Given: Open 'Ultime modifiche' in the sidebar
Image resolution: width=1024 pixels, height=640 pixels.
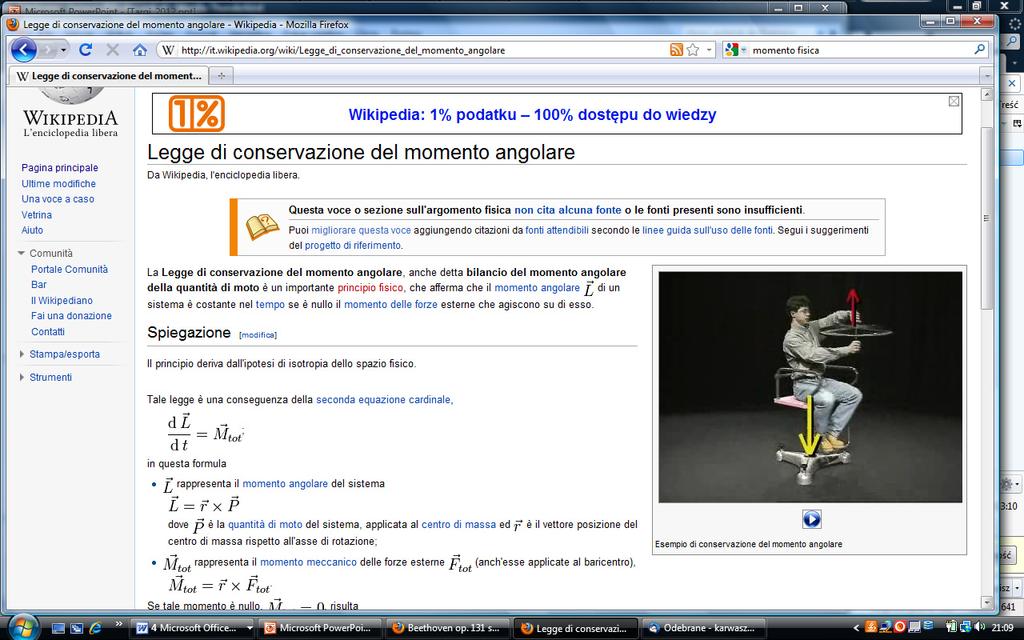Looking at the screenshot, I should click(59, 184).
